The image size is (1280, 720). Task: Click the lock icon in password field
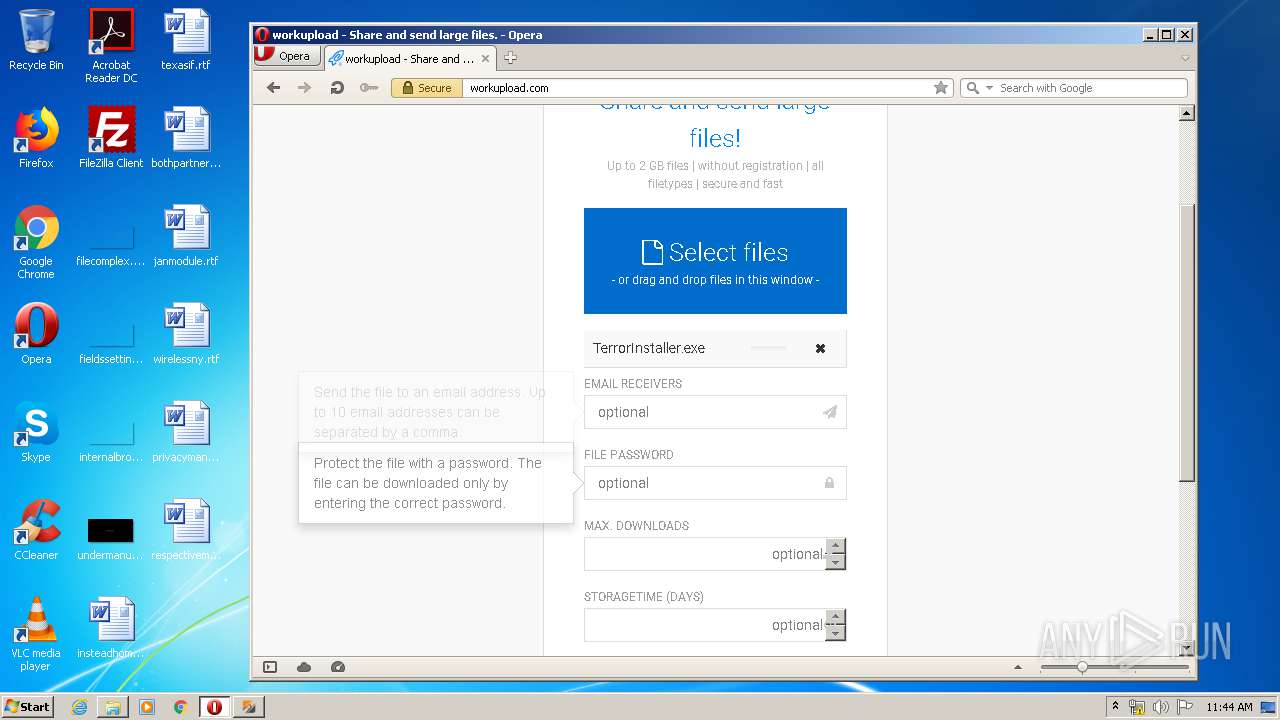click(x=829, y=483)
